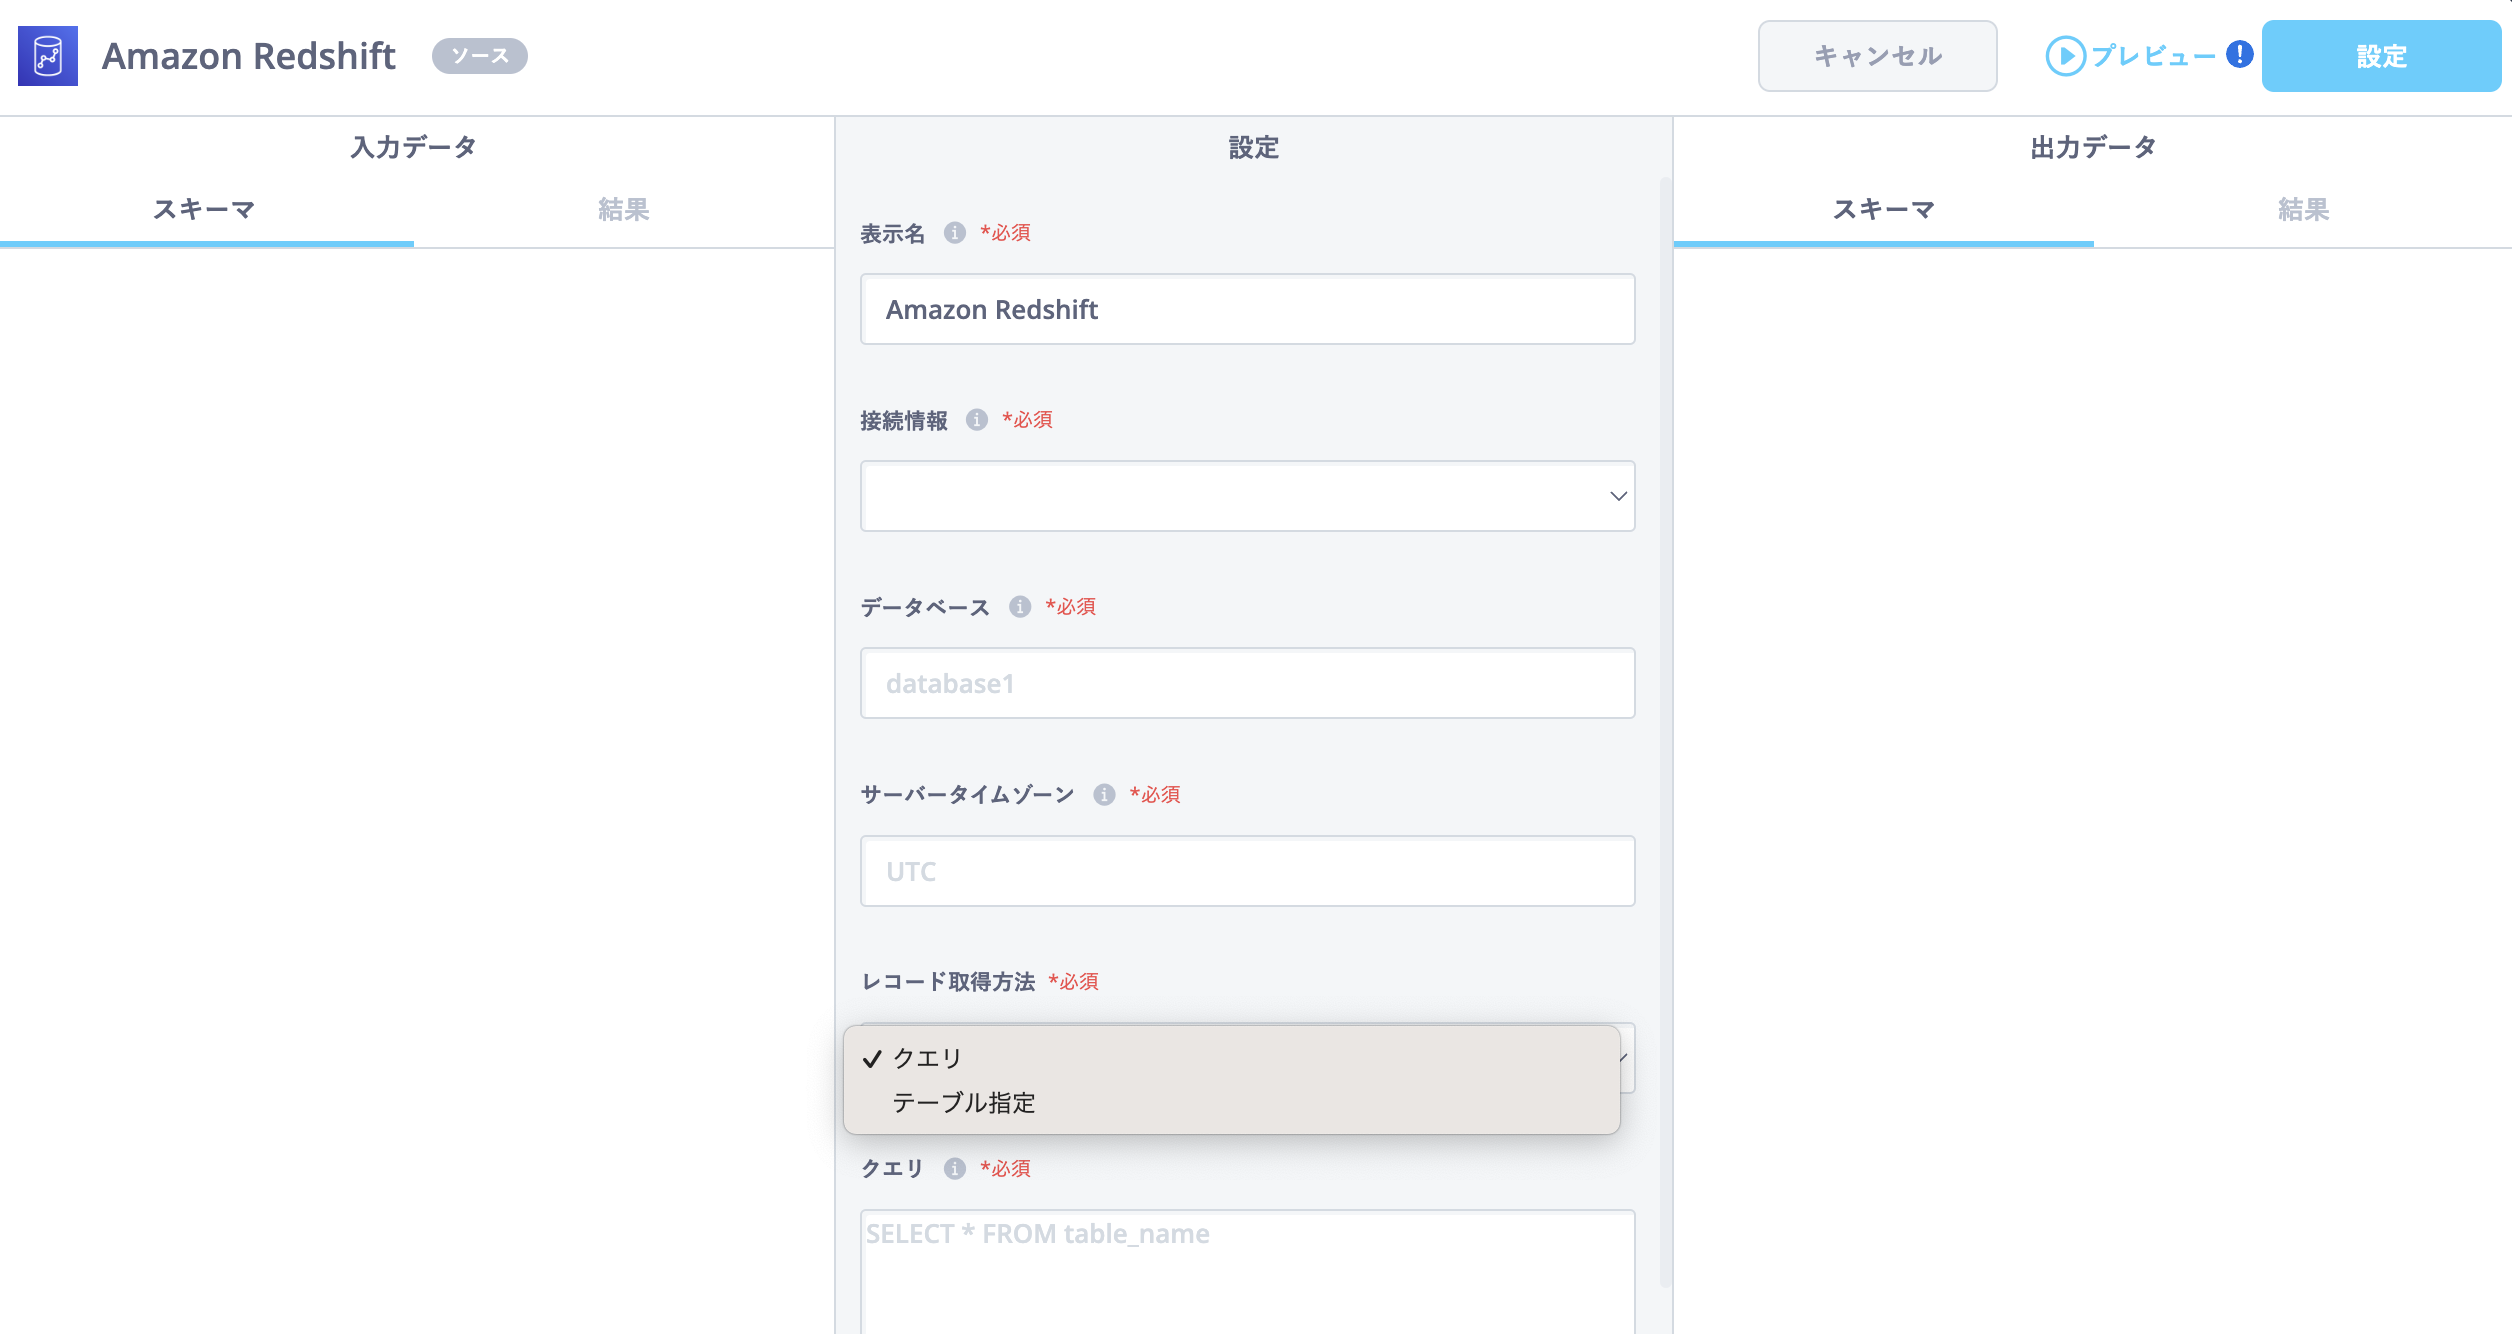Click the 出力データ heading
2512x1334 pixels.
point(2093,147)
